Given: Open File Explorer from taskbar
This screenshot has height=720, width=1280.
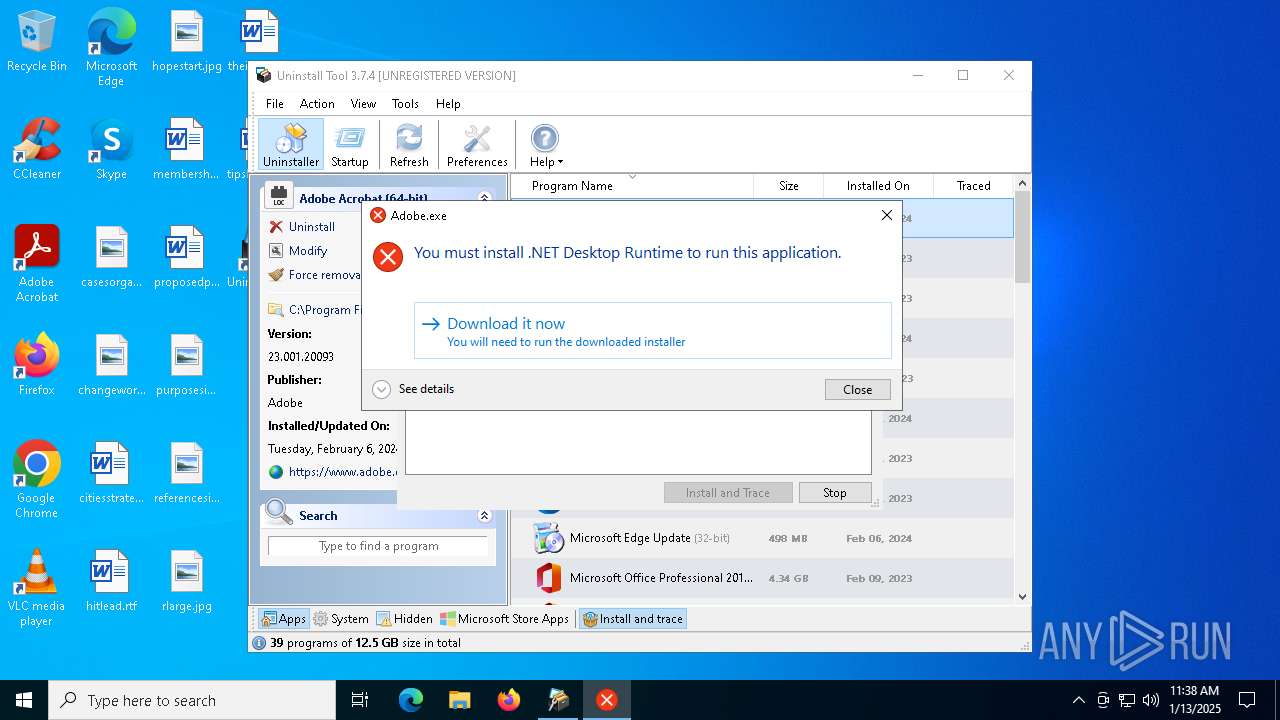Looking at the screenshot, I should [459, 700].
